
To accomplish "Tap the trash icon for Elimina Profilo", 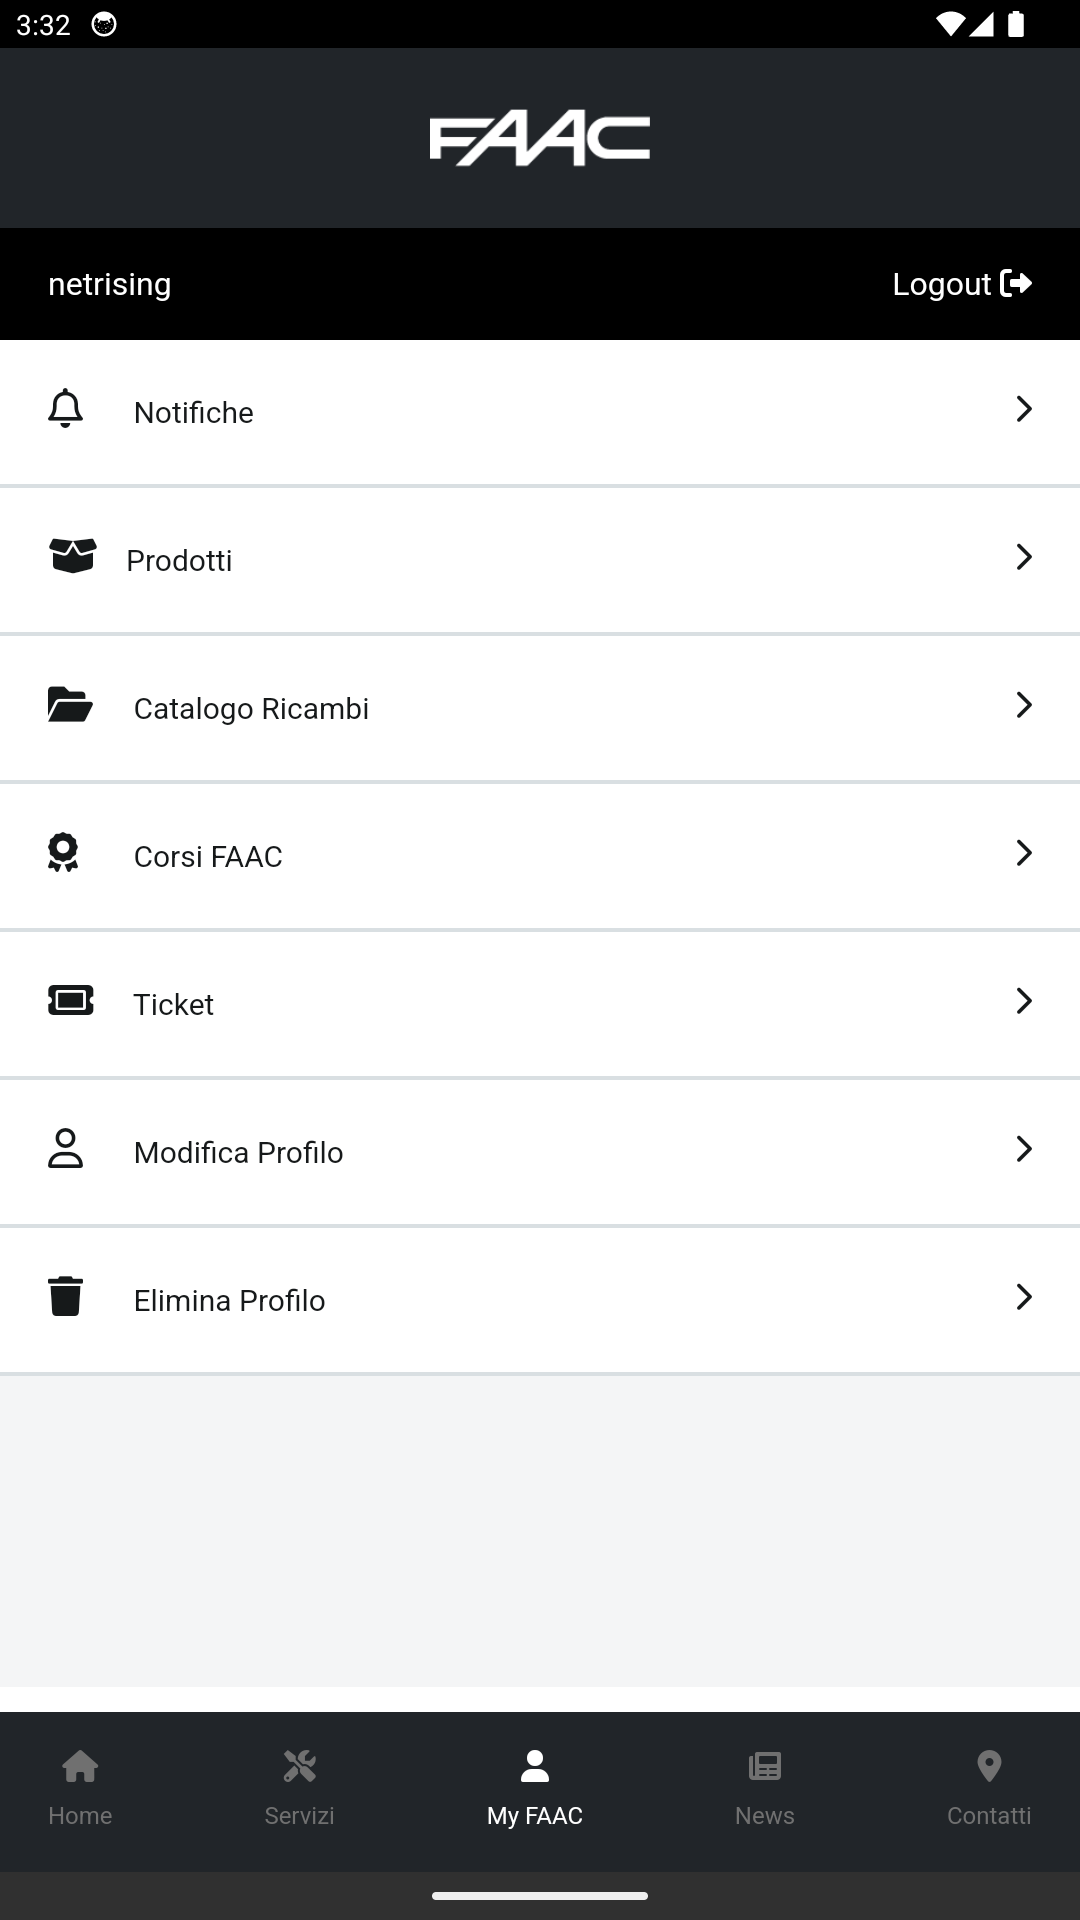I will pos(66,1297).
